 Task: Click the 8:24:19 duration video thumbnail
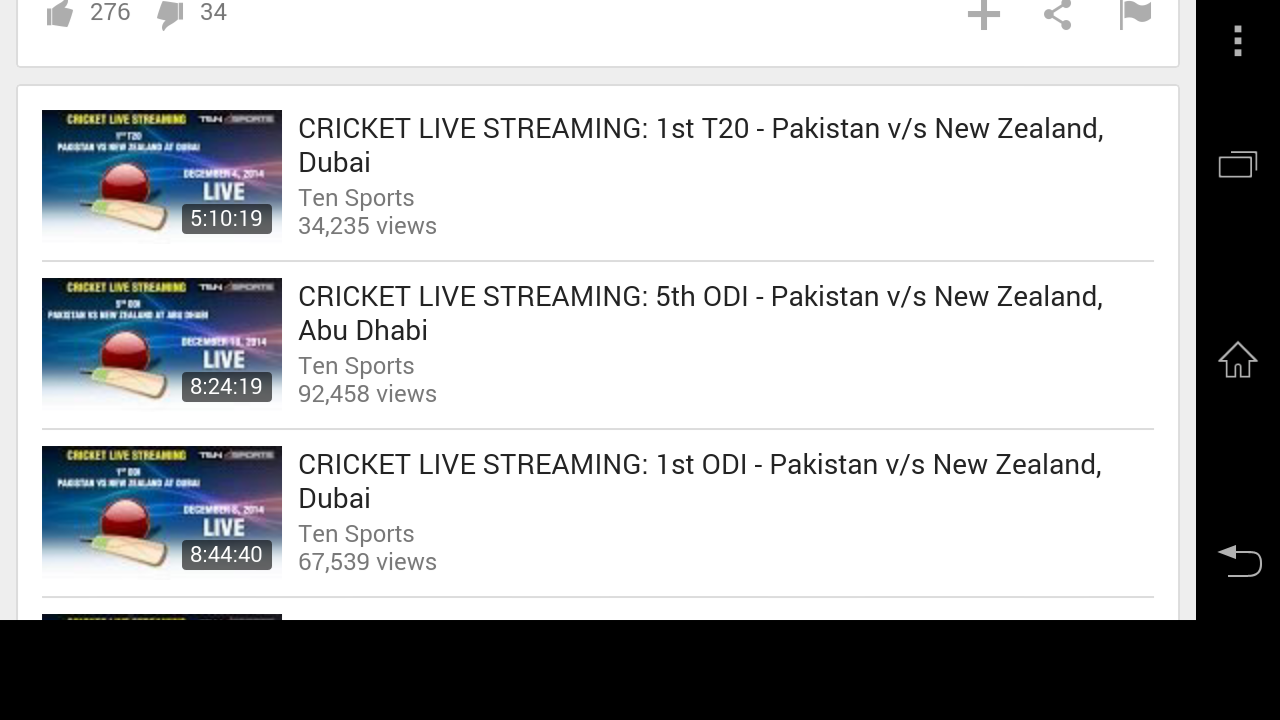point(162,344)
